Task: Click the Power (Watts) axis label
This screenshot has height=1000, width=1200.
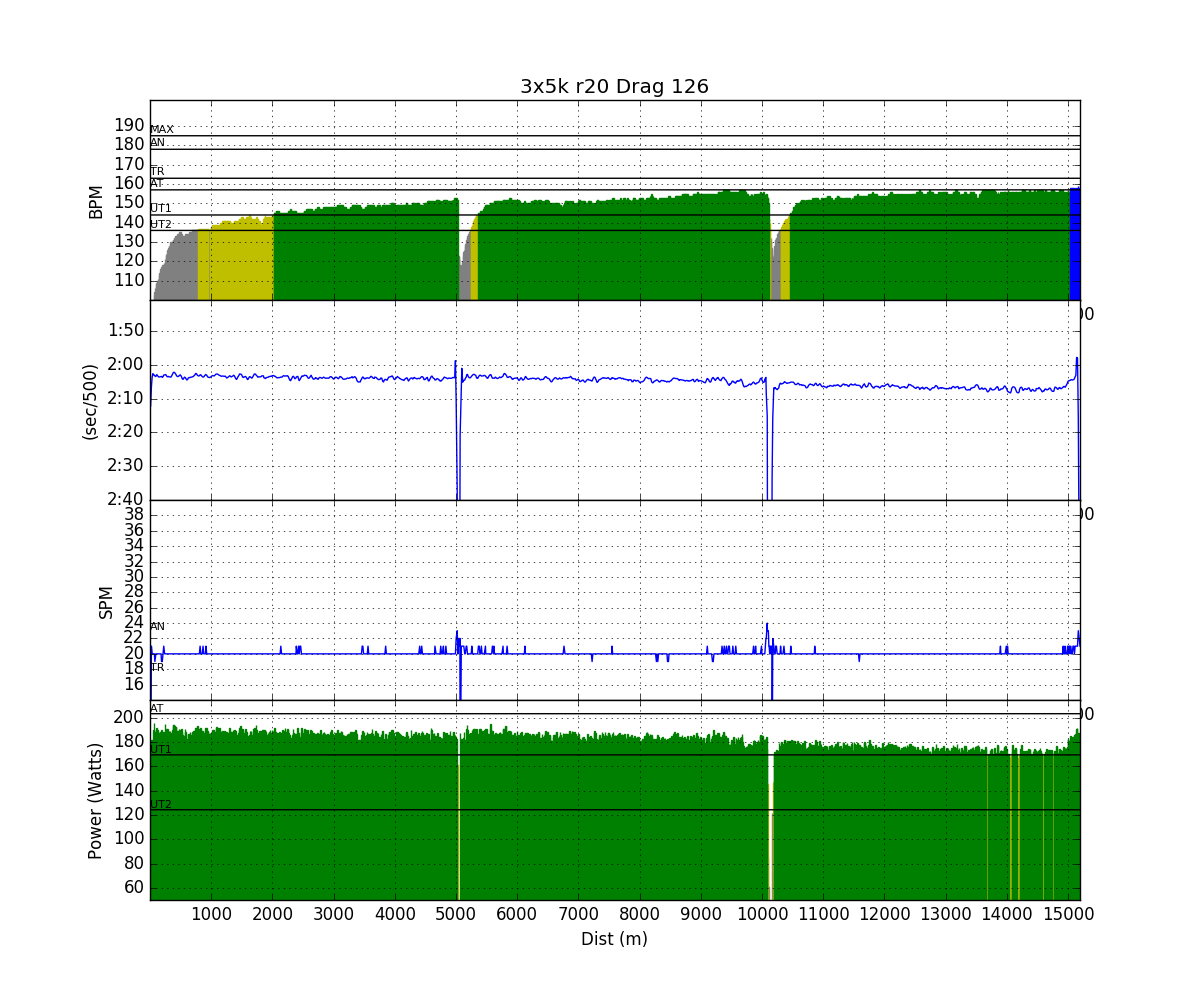Action: 96,800
